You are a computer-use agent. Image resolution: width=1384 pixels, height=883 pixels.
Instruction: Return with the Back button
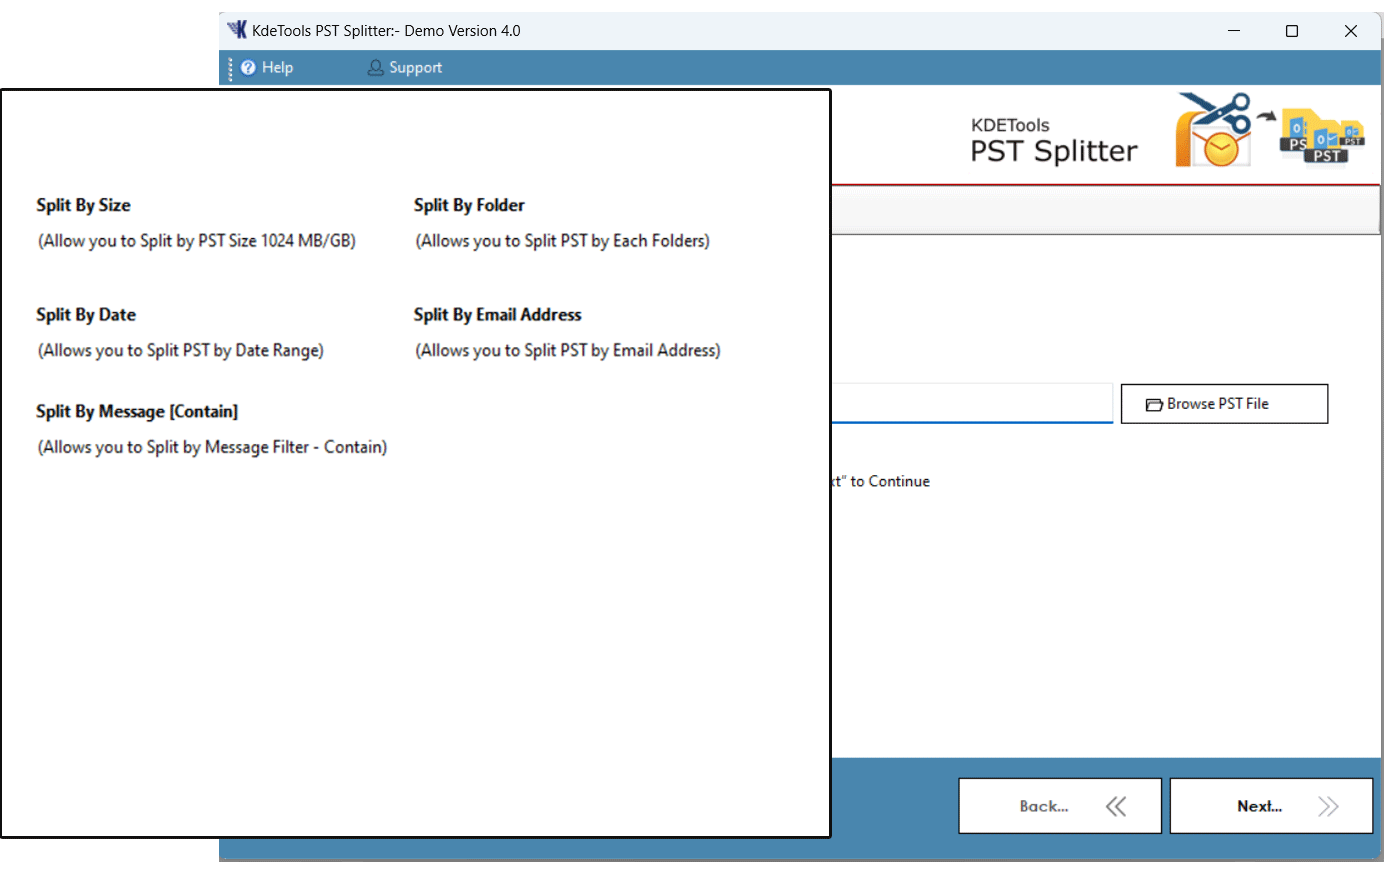point(1059,806)
